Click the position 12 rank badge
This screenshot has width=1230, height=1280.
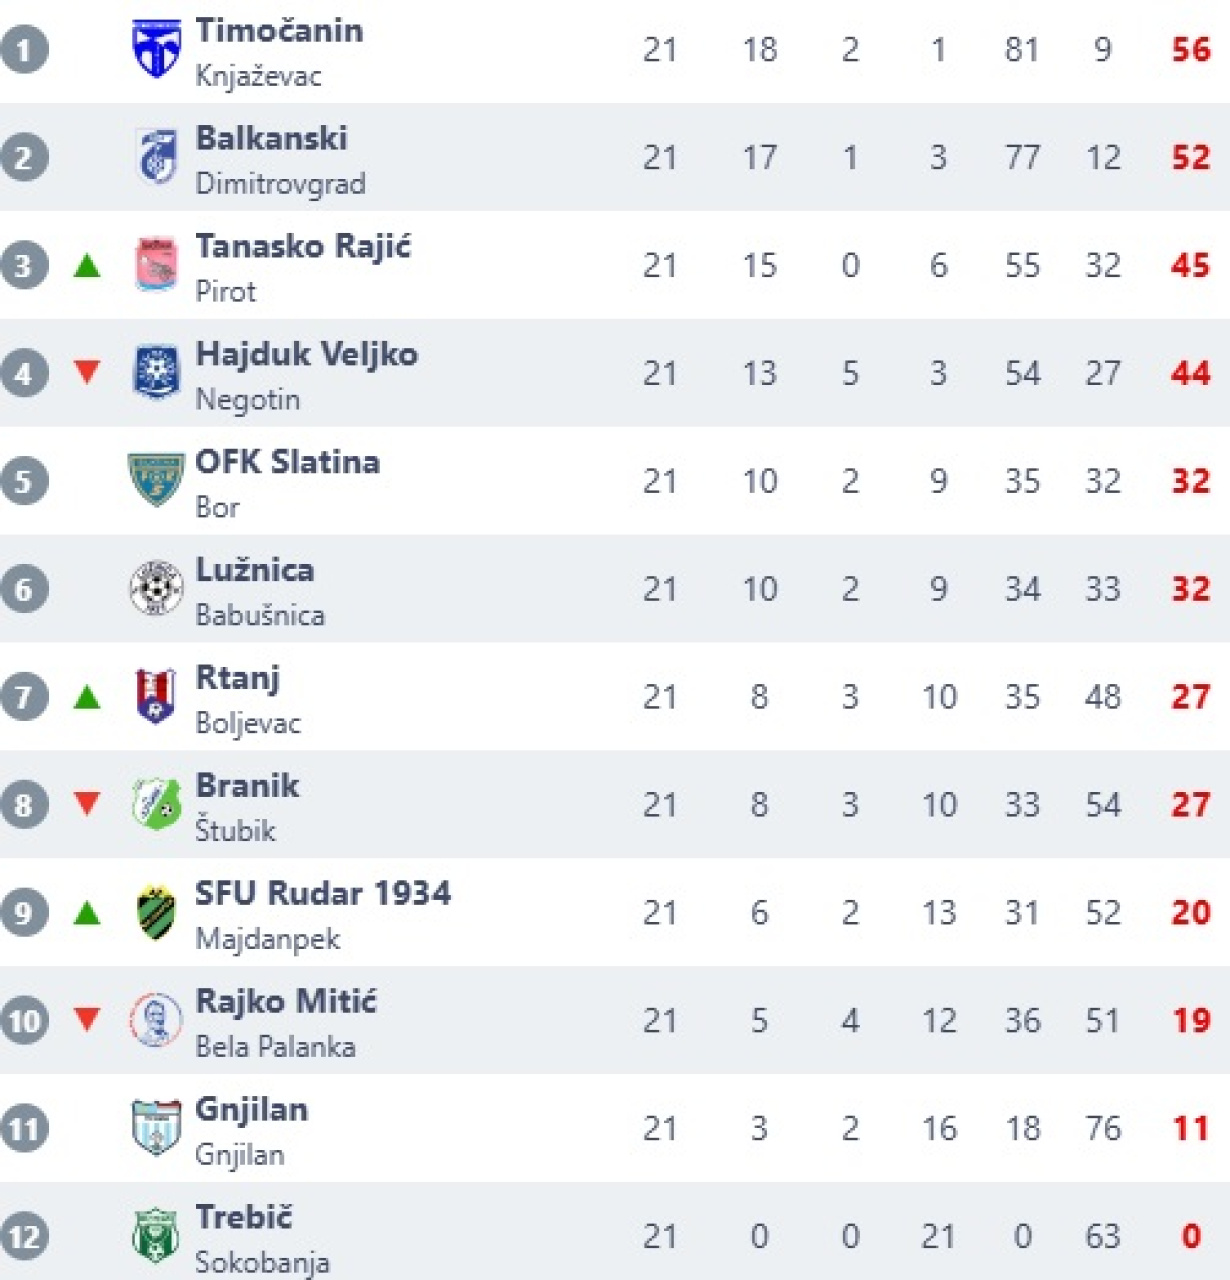tap(24, 1236)
